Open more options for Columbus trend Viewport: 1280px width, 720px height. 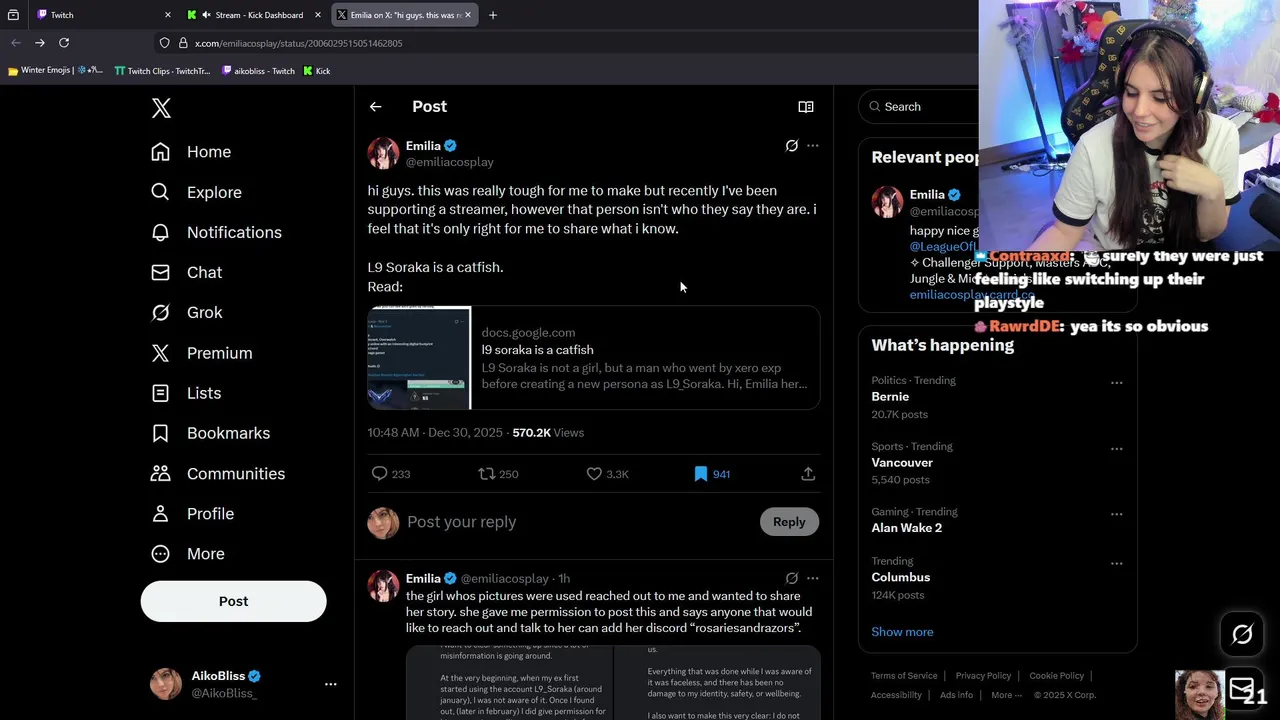pos(1117,563)
